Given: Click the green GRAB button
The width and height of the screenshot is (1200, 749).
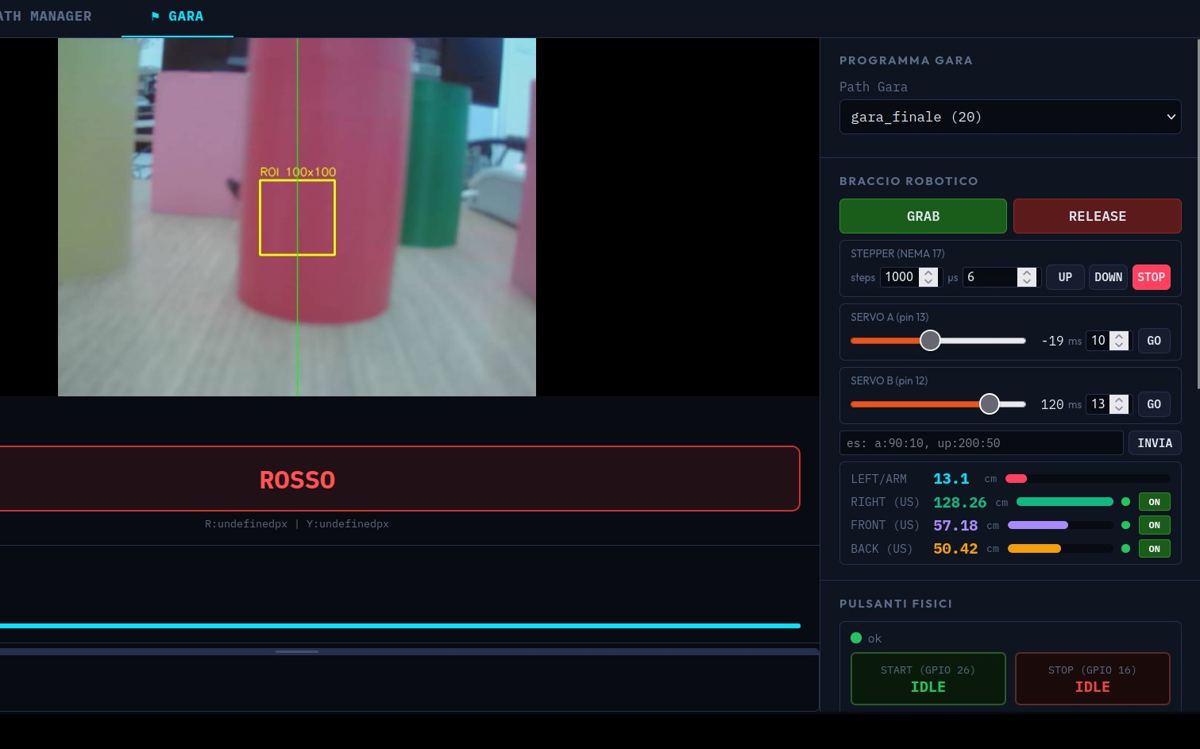Looking at the screenshot, I should point(923,216).
